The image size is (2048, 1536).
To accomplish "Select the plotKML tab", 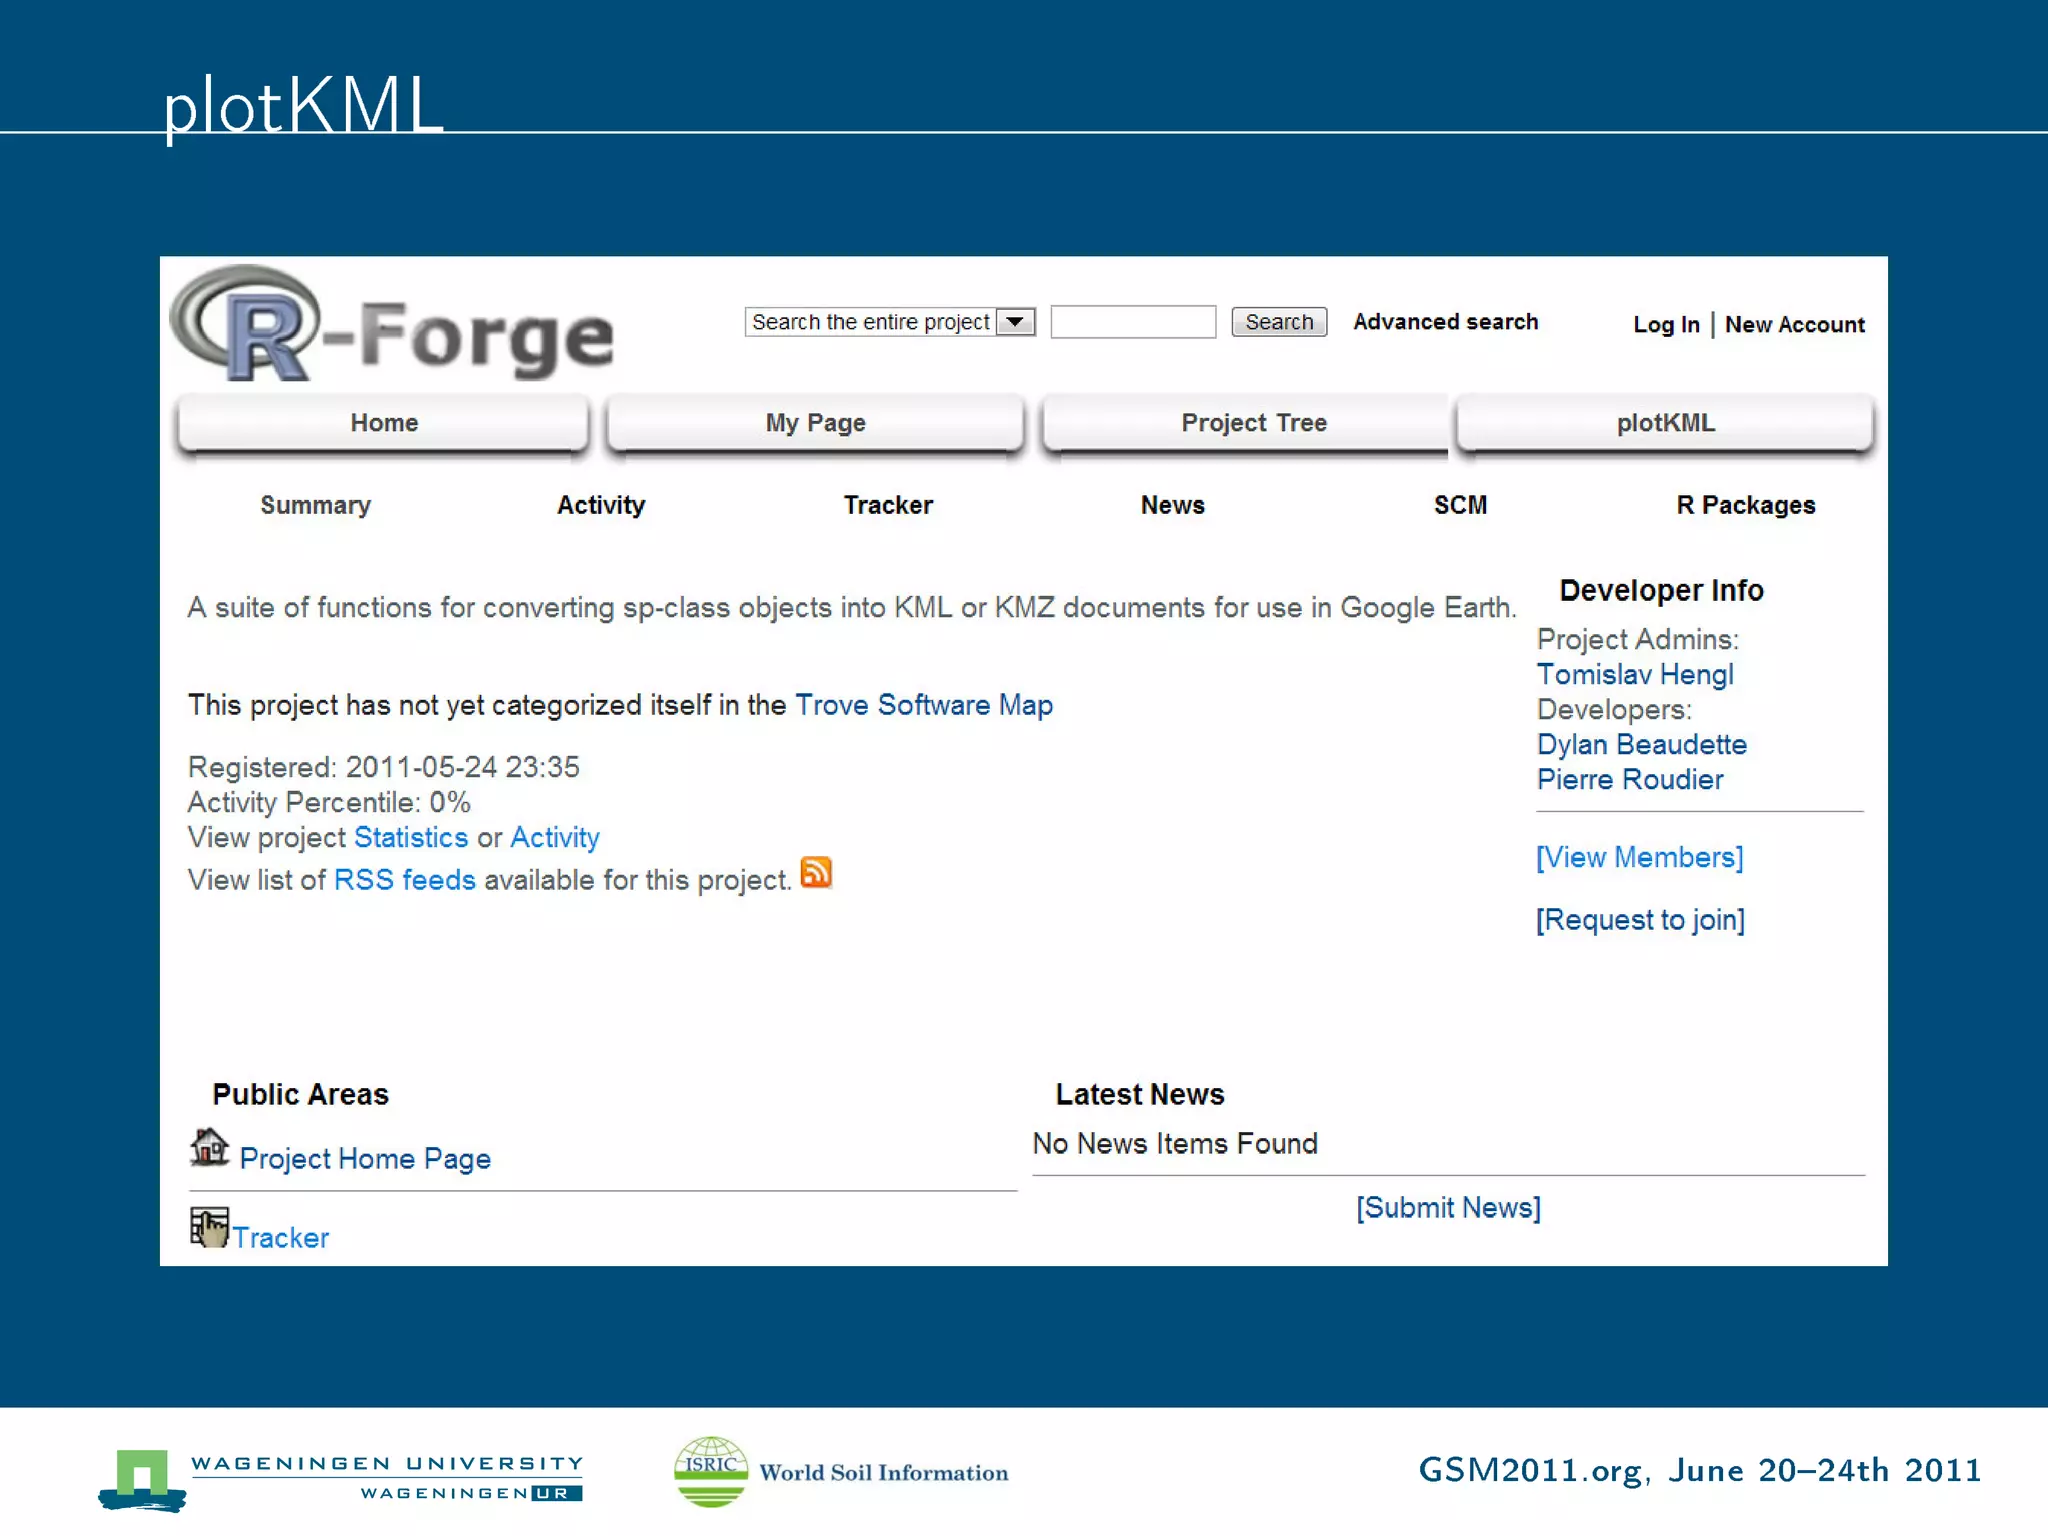I will [x=1665, y=423].
